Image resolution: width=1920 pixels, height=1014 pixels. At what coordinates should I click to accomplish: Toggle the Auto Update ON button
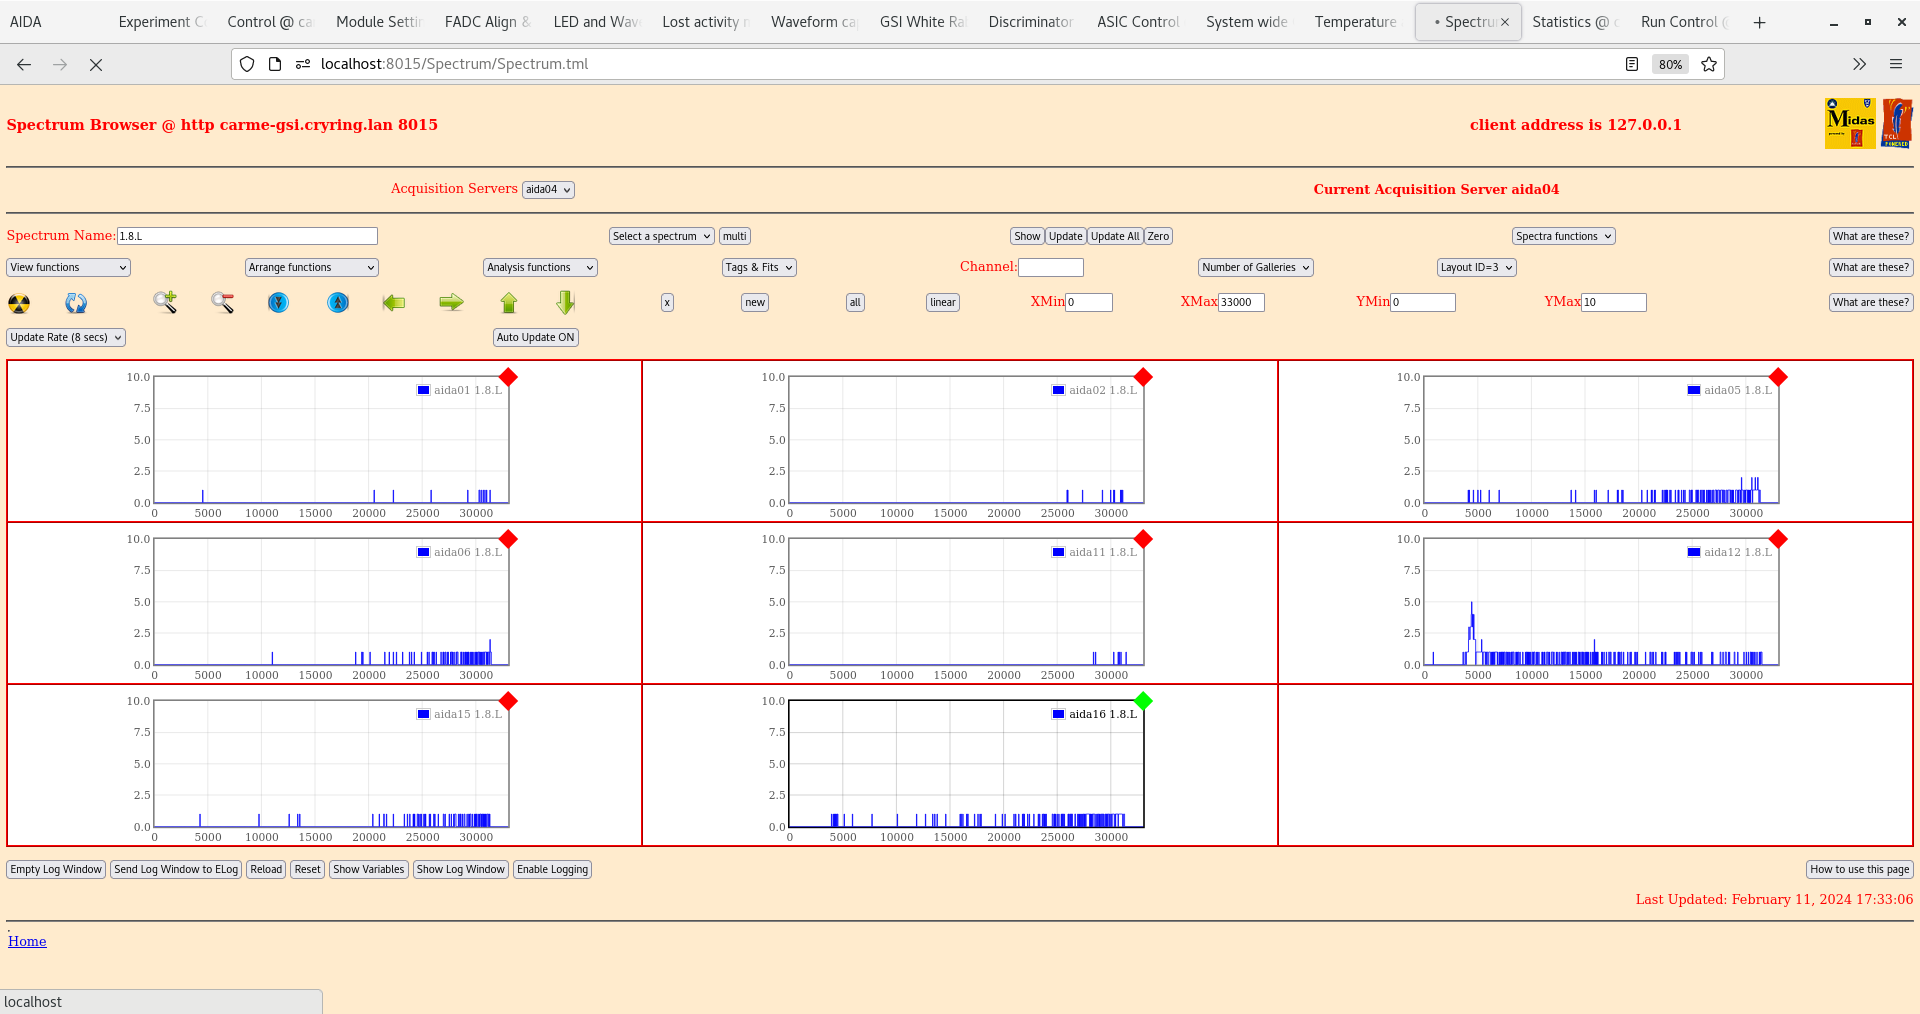(x=535, y=337)
